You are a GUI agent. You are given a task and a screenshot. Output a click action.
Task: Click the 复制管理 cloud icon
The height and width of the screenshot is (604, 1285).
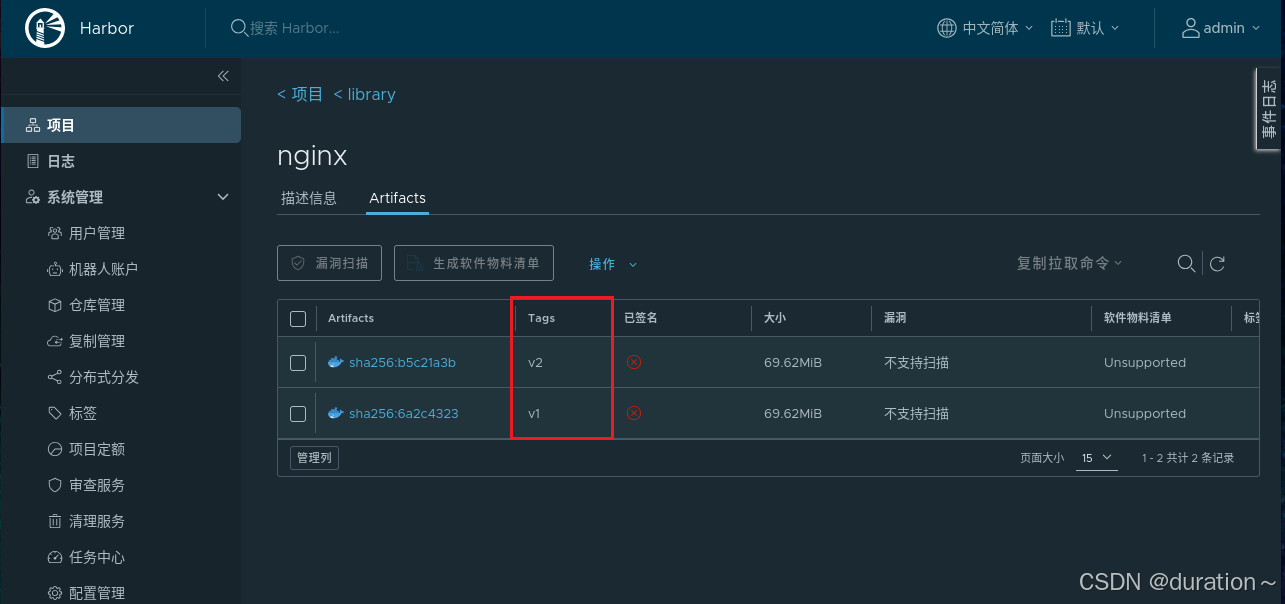click(x=55, y=341)
